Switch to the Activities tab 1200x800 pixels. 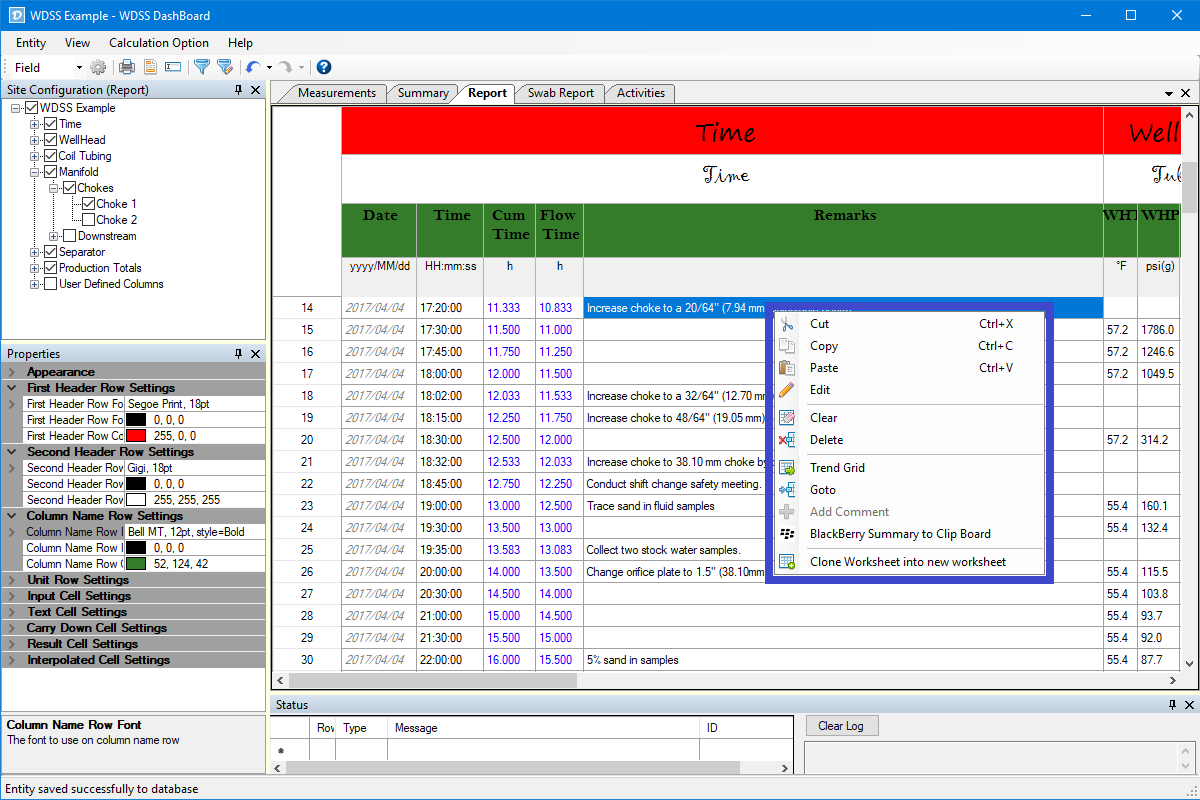click(641, 93)
